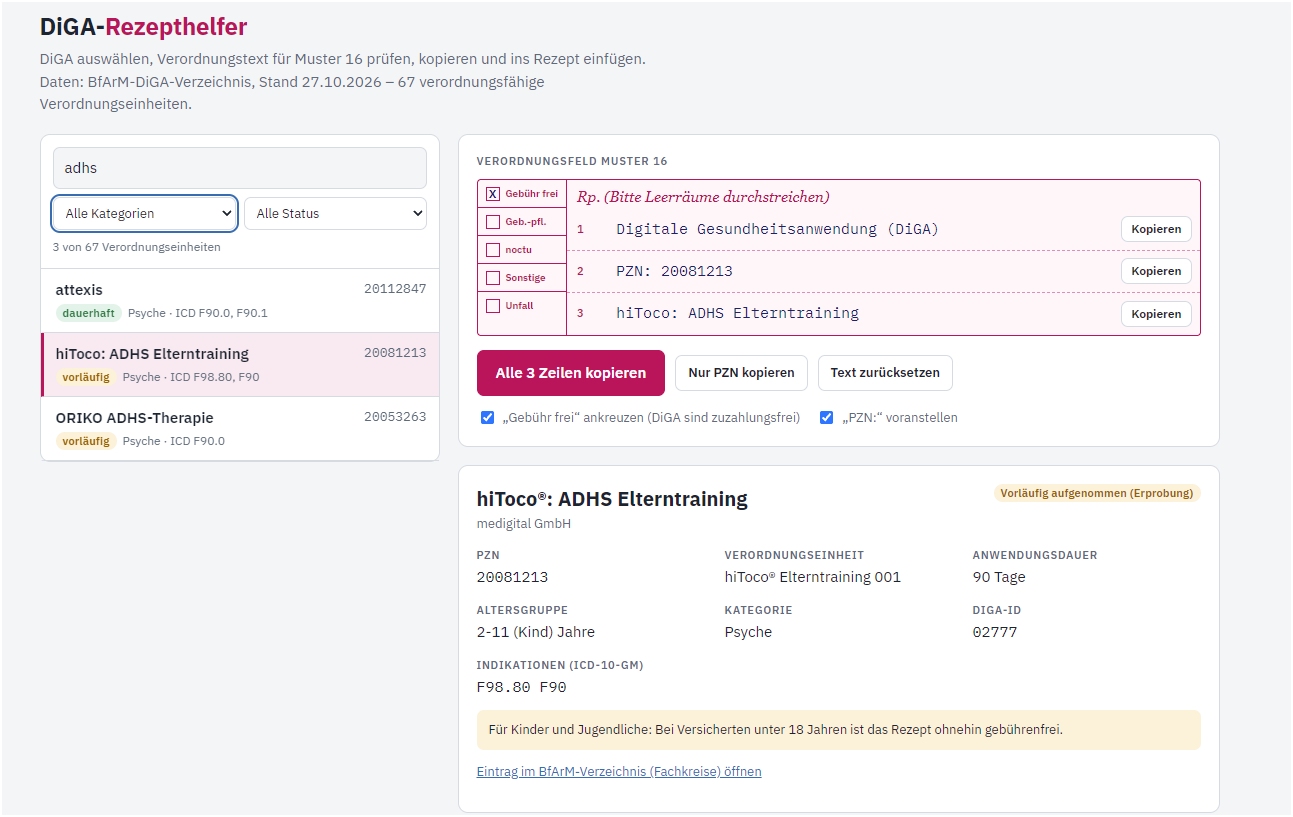Choose the ORIKO ADHS-Therapie entry
This screenshot has height=817, width=1293.
pos(240,429)
